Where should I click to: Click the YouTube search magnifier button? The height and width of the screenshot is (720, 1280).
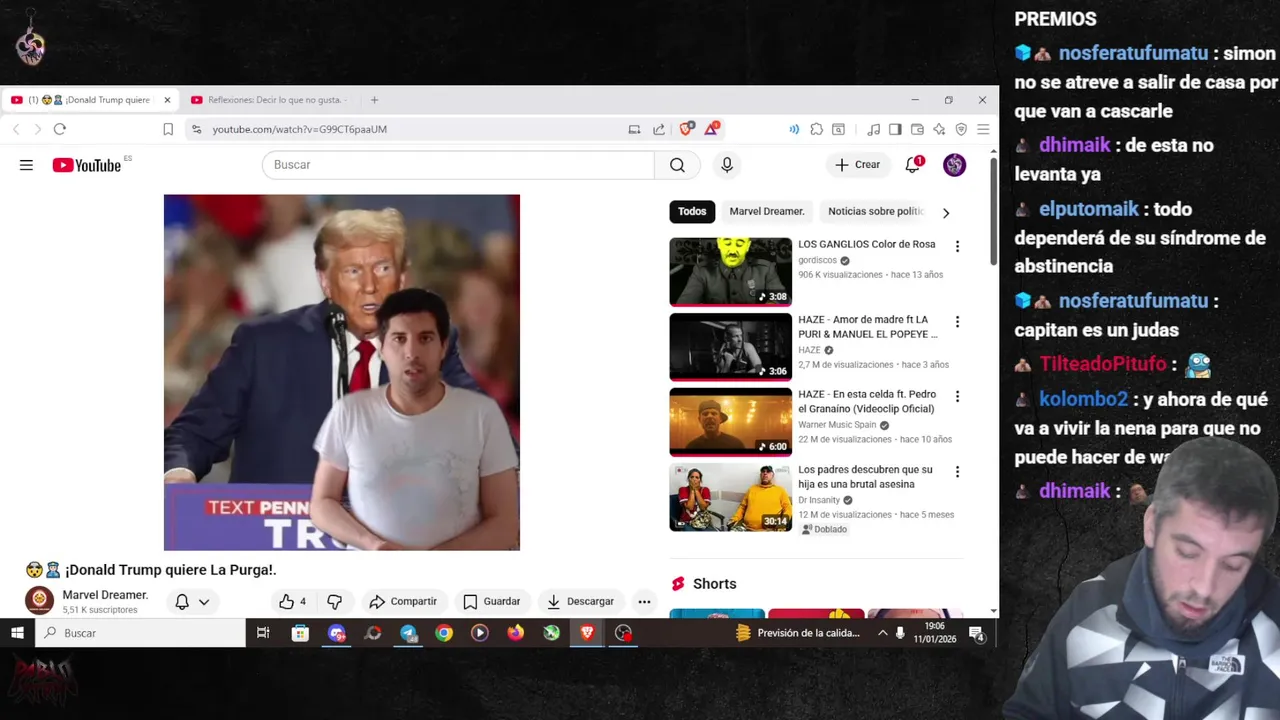point(677,165)
